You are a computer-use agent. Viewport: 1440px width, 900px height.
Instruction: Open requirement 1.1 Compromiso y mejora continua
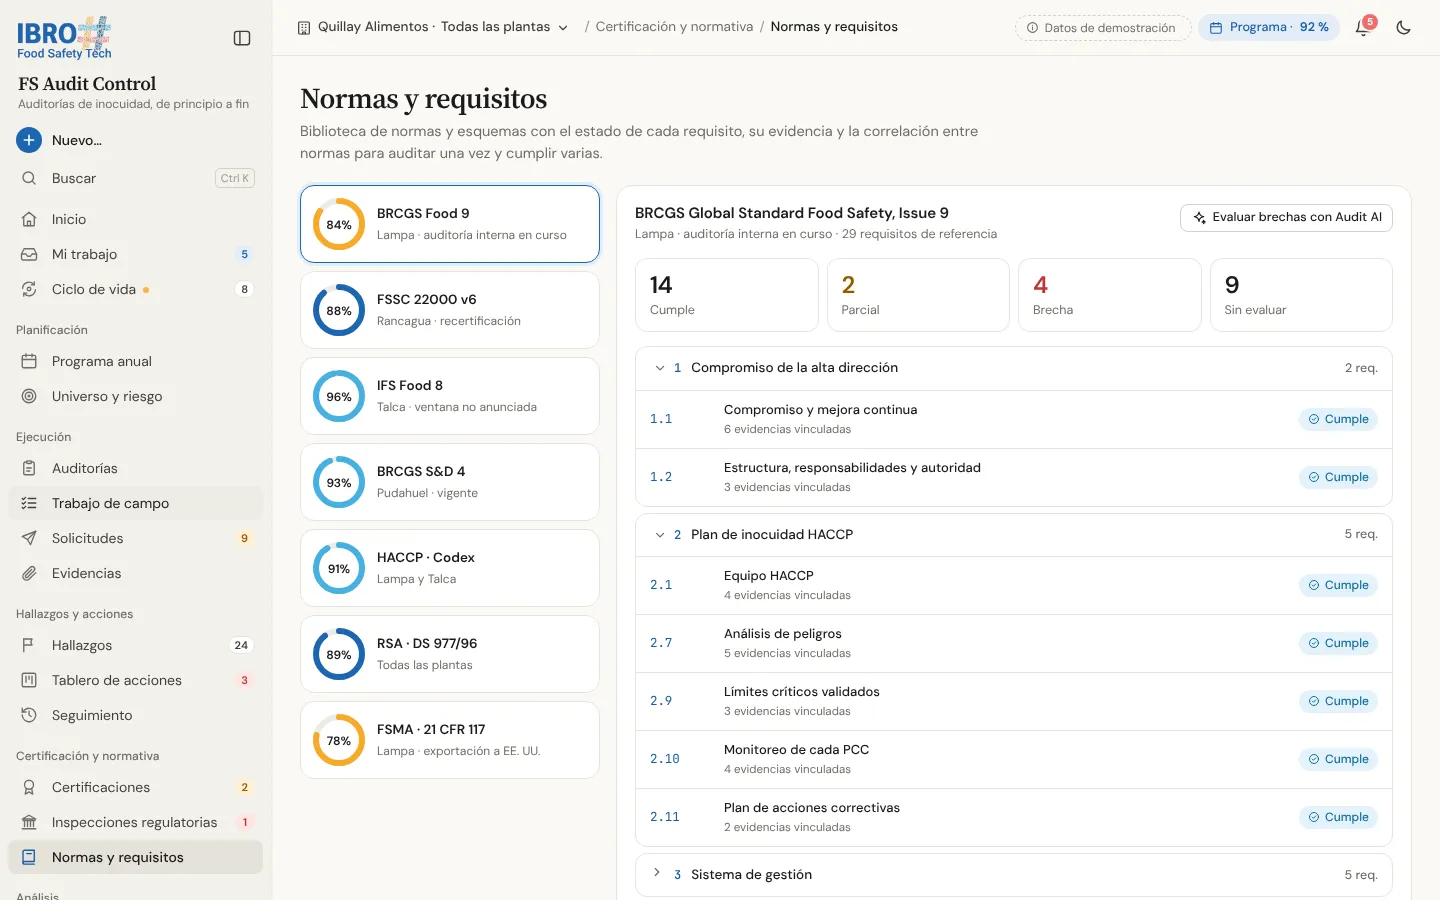click(x=1014, y=419)
